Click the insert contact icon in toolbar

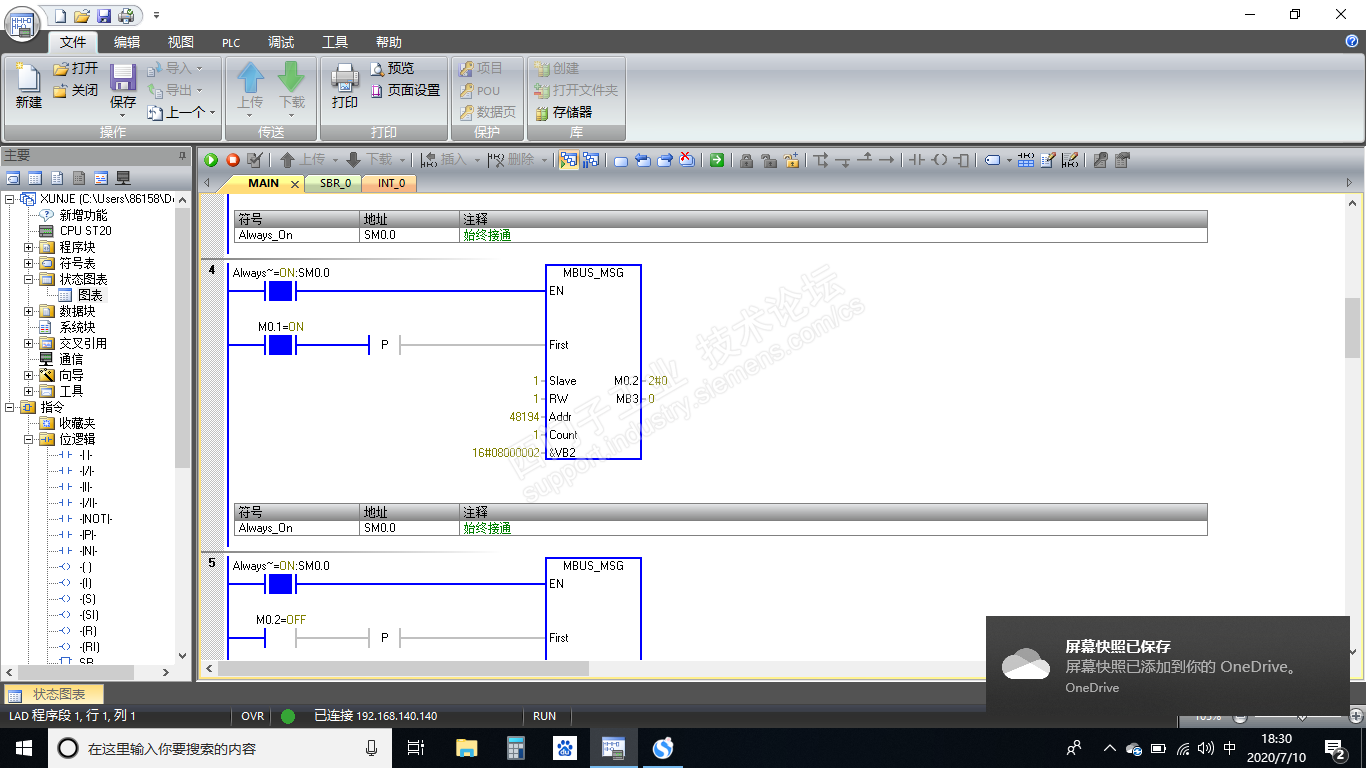coord(917,160)
